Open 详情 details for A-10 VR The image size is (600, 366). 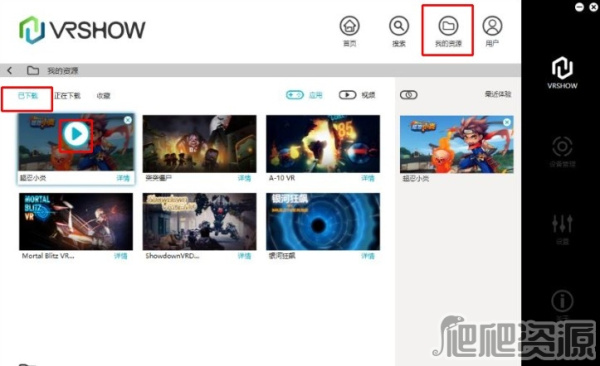coord(368,178)
